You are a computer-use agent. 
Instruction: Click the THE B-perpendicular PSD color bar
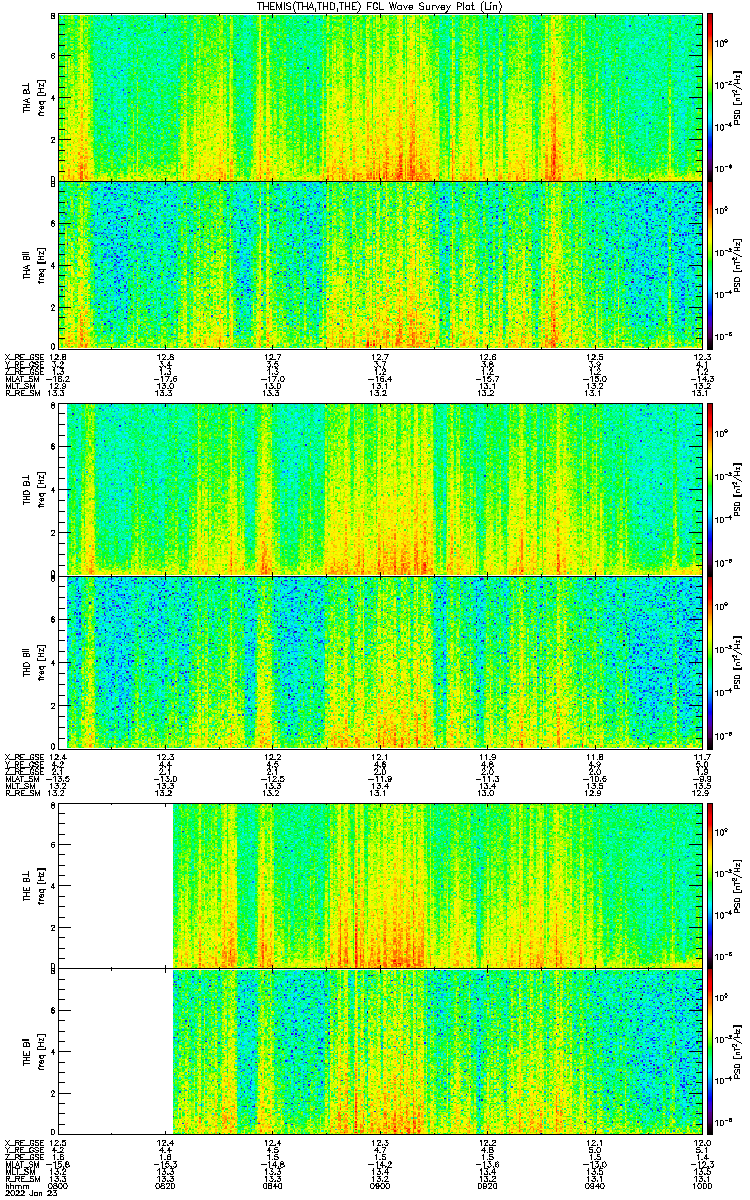pyautogui.click(x=710, y=885)
